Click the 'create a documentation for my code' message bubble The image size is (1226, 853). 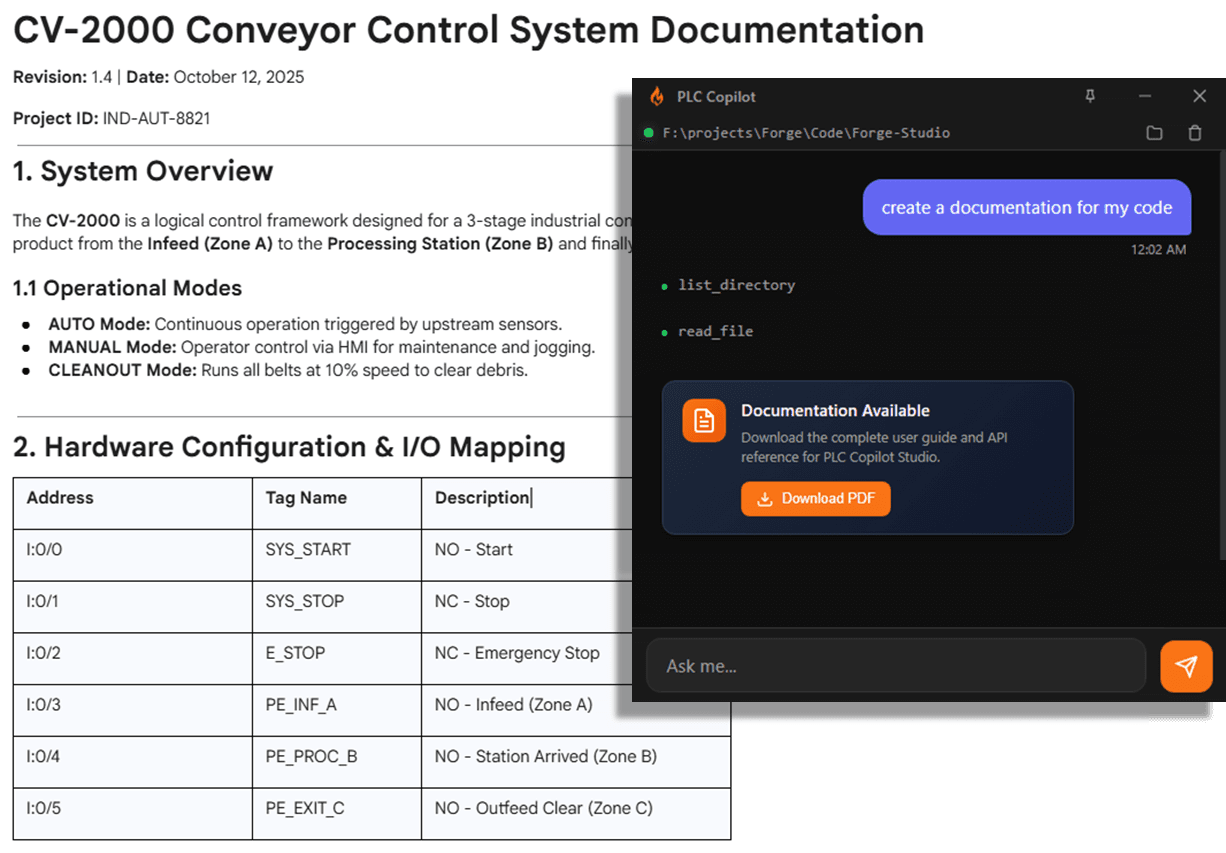coord(1027,208)
